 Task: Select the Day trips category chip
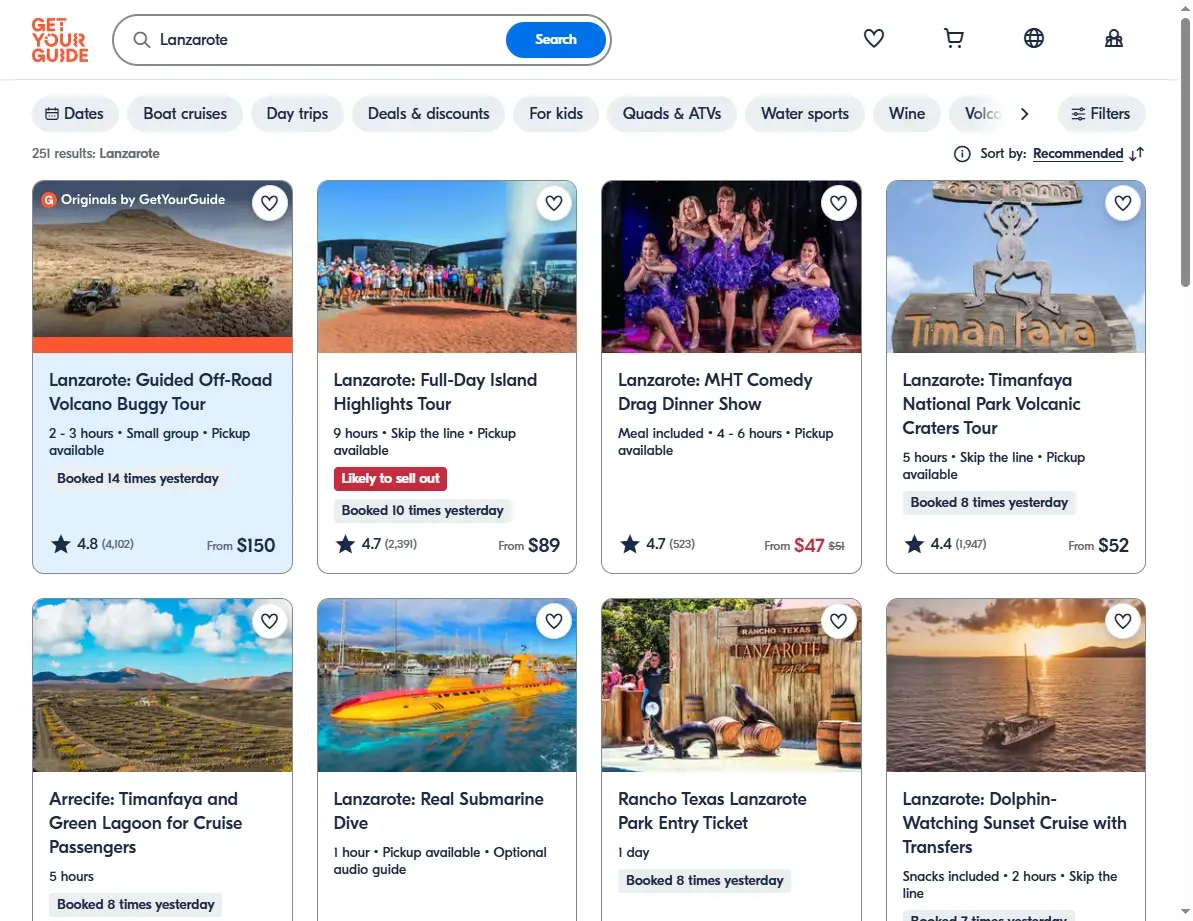297,113
